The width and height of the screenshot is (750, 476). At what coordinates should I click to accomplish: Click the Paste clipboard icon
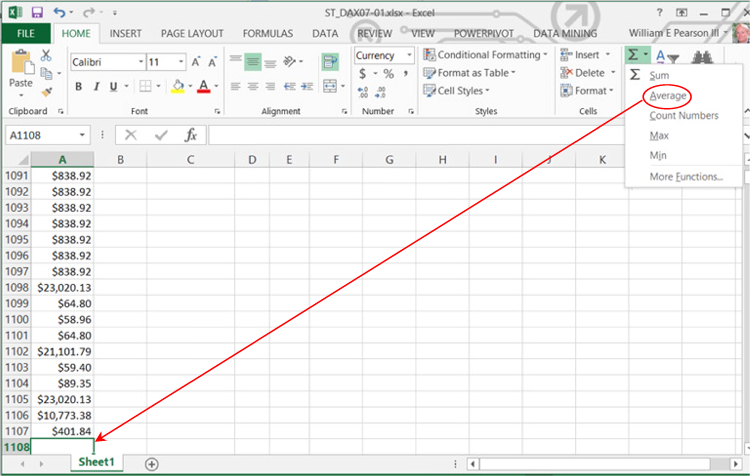click(22, 62)
